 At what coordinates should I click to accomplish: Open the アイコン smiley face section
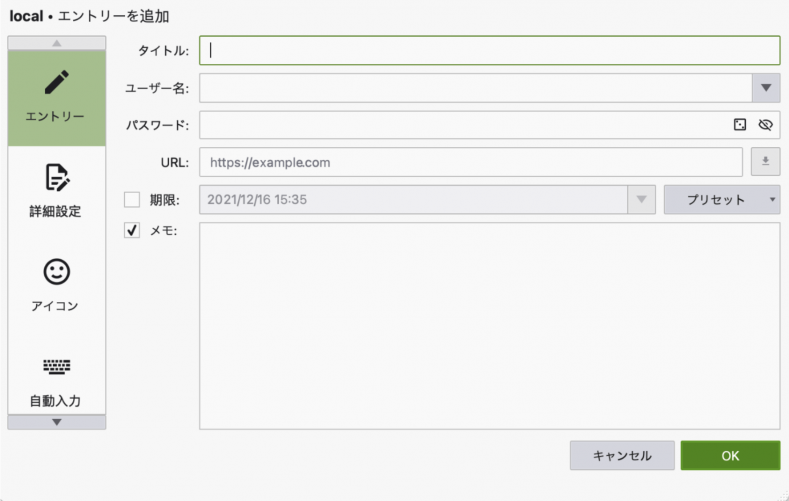click(x=56, y=272)
